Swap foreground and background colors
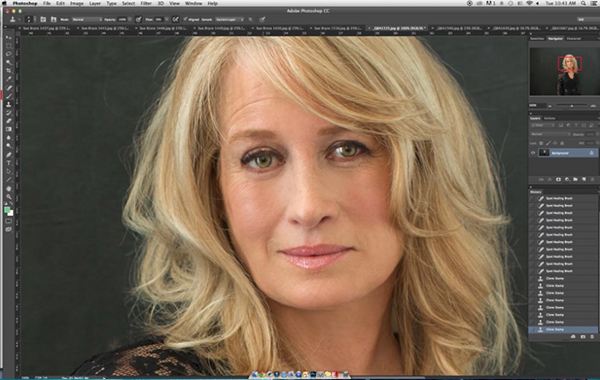The height and width of the screenshot is (380, 600). pos(11,205)
